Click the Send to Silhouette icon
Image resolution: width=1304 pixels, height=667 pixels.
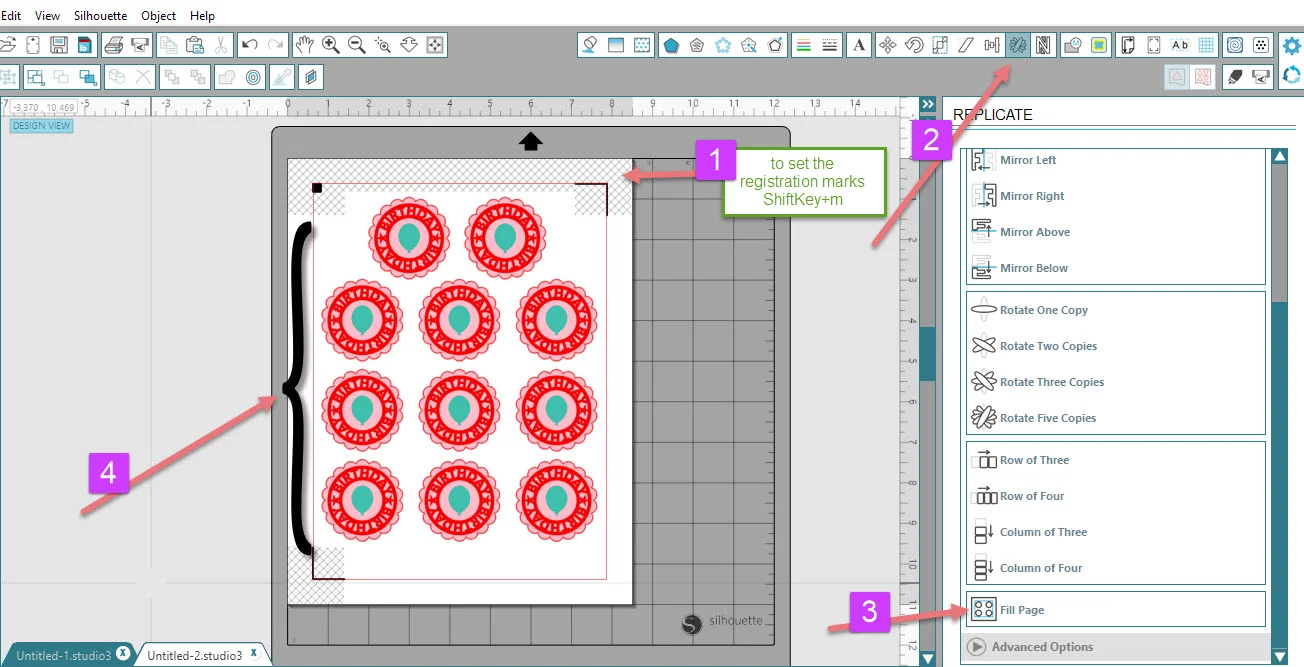click(x=140, y=45)
